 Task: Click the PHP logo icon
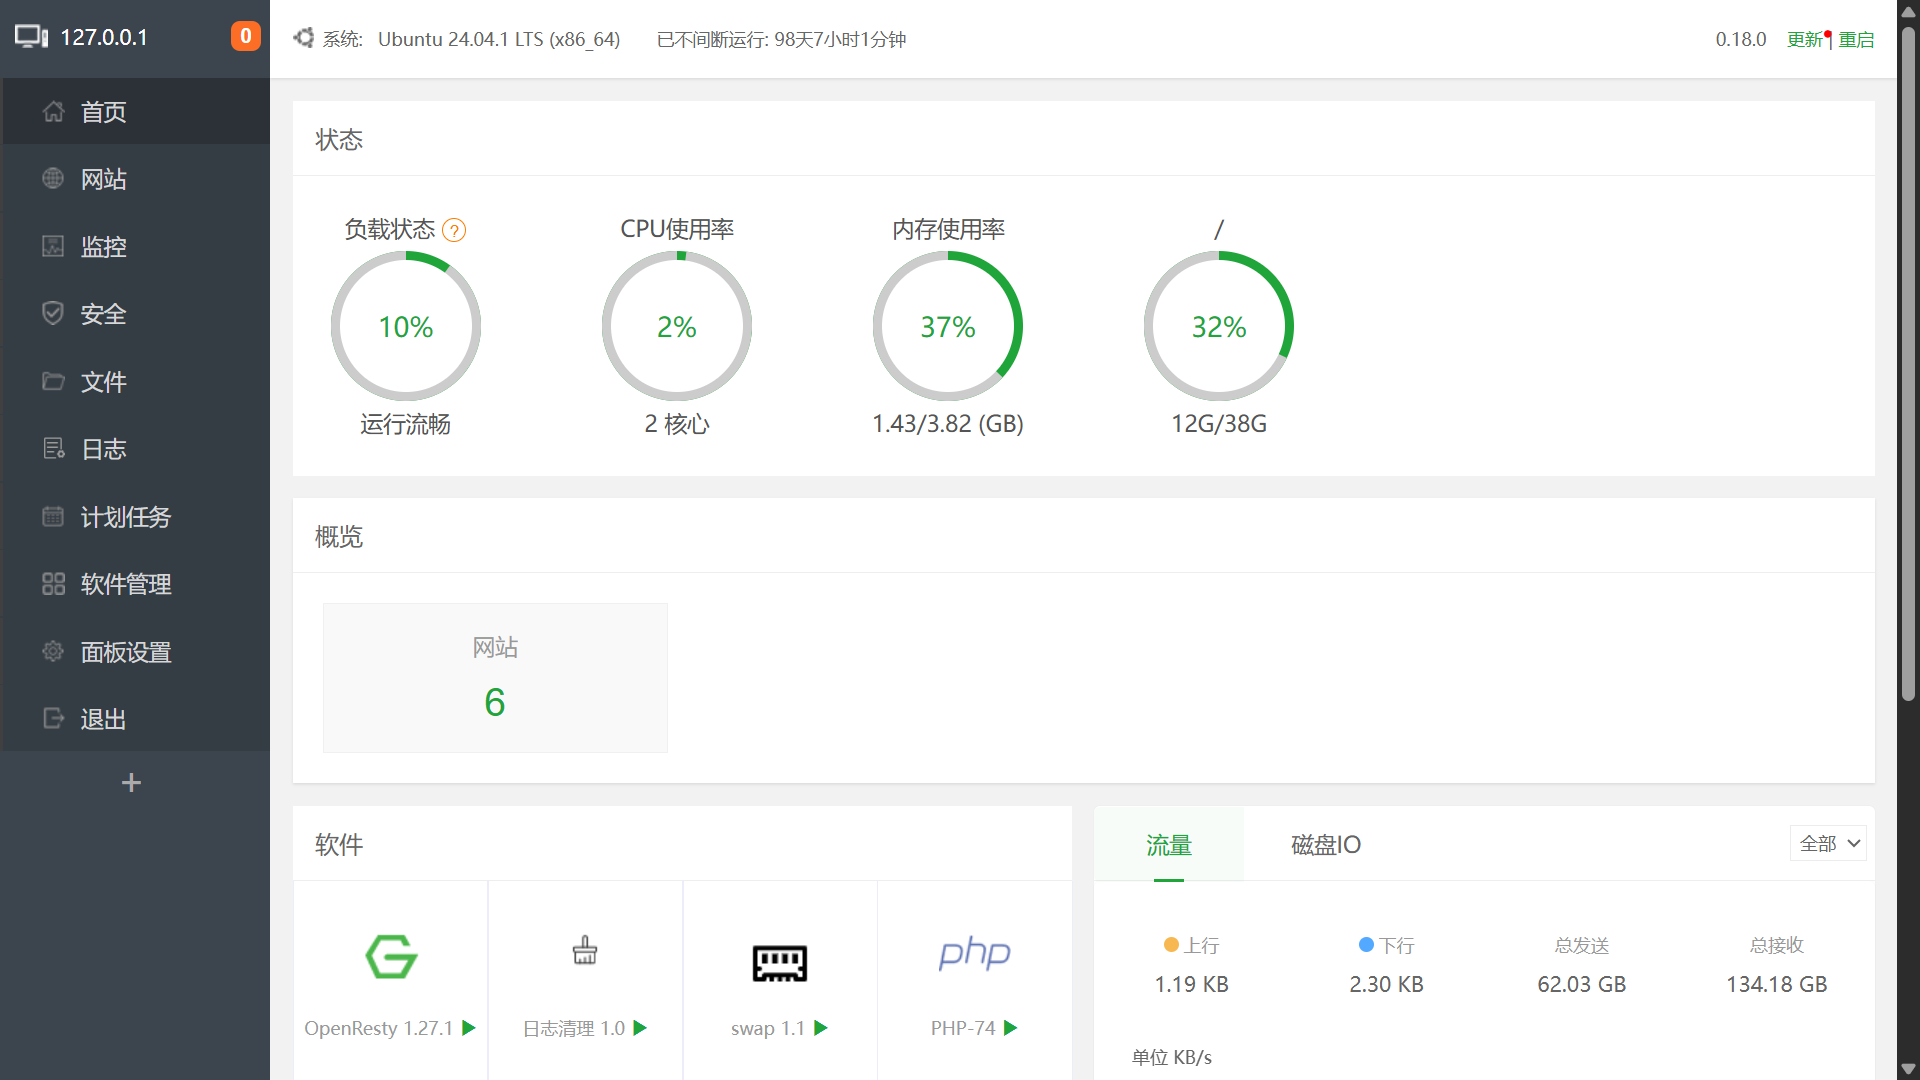click(974, 953)
